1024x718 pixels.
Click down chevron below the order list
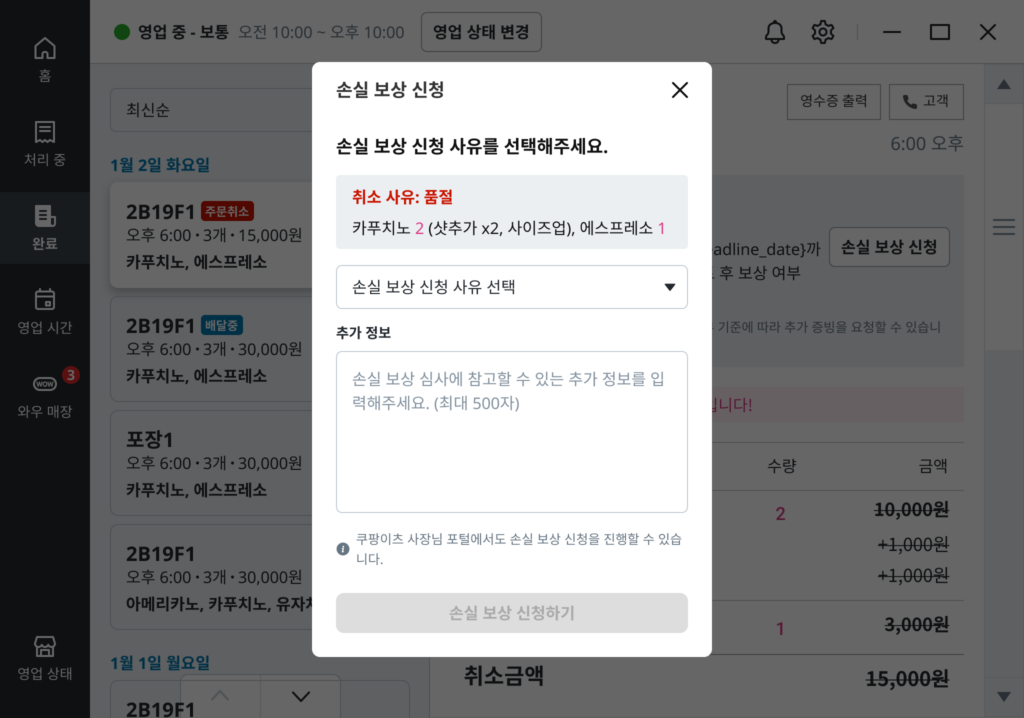tap(300, 696)
